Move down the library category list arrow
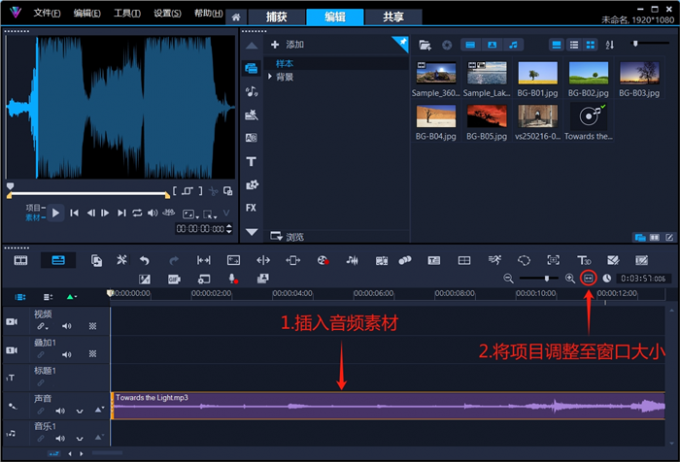Screen dimensions: 680x462 (x=252, y=232)
